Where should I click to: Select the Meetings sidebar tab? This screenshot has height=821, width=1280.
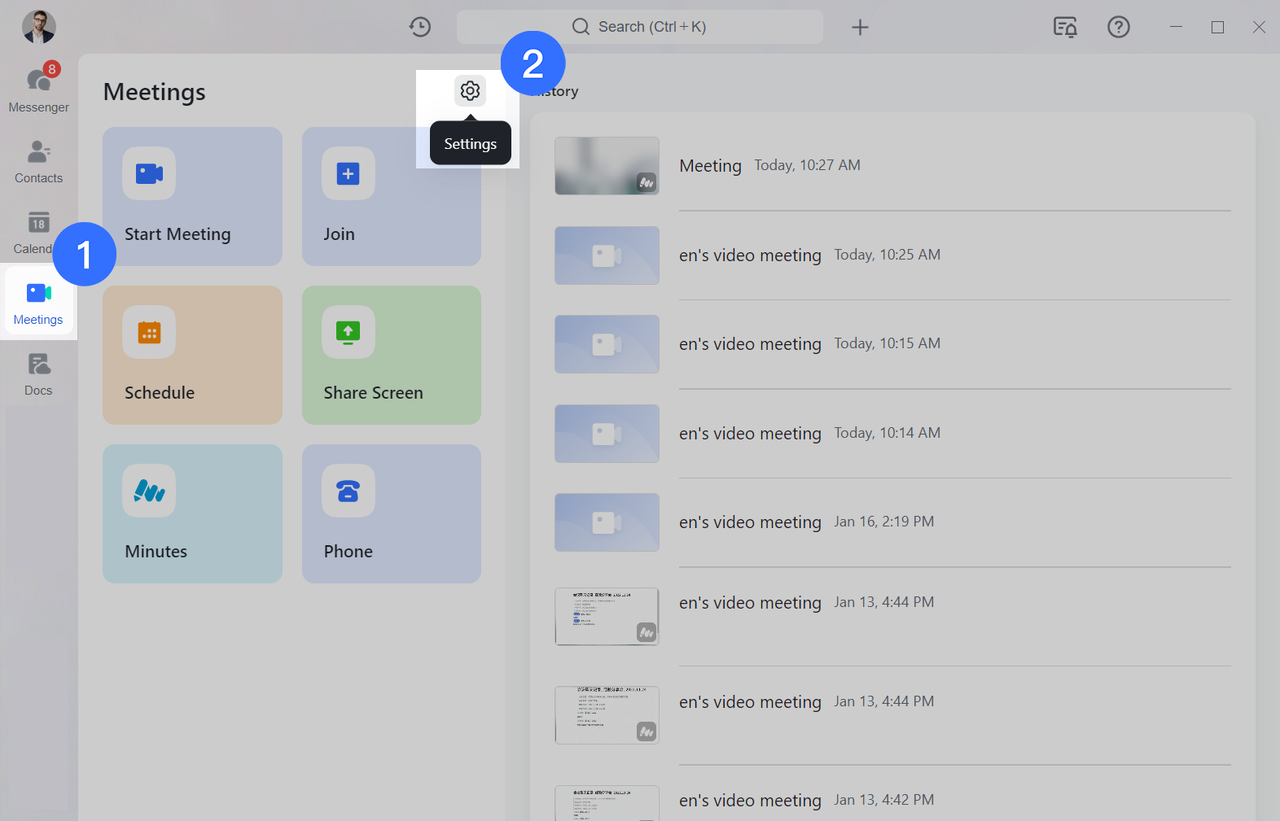pos(39,304)
